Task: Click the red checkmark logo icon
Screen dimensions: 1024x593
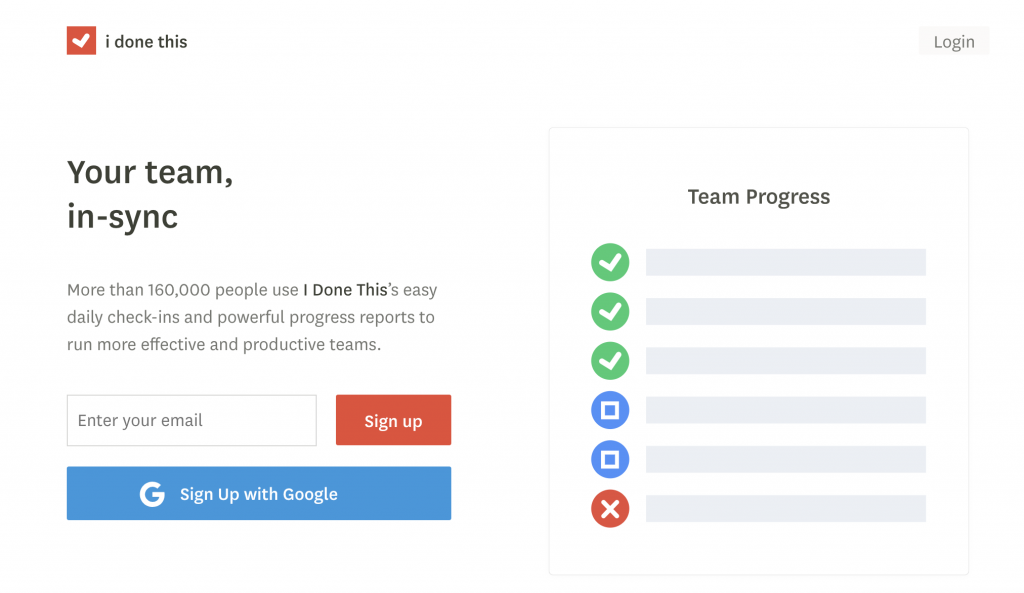Action: [x=81, y=41]
